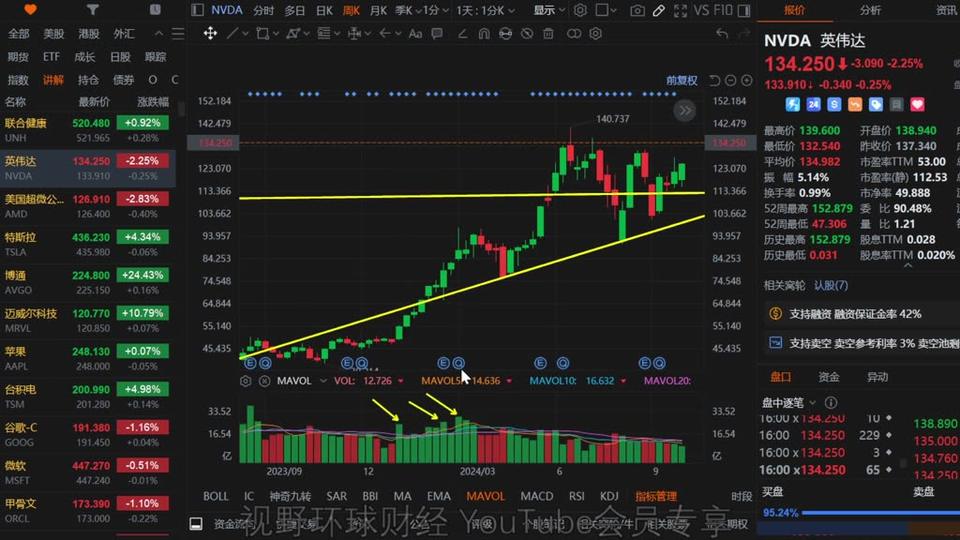
Task: Redo the drawing action
Action: [x=744, y=33]
